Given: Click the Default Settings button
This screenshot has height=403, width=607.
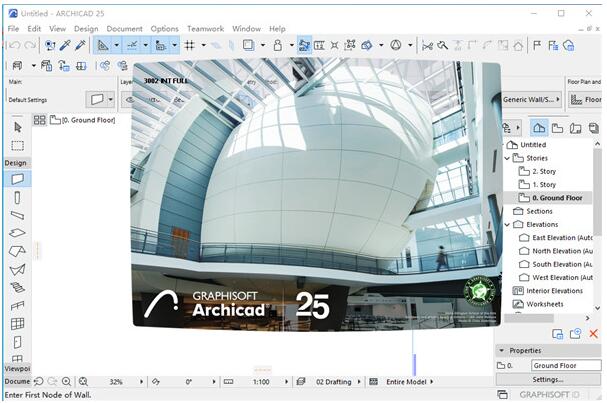Looking at the screenshot, I should [27, 100].
